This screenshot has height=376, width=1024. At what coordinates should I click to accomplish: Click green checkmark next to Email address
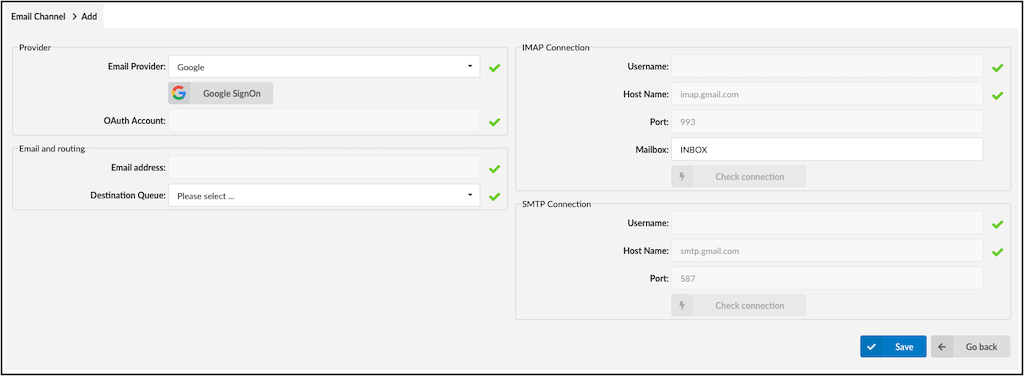pos(494,169)
